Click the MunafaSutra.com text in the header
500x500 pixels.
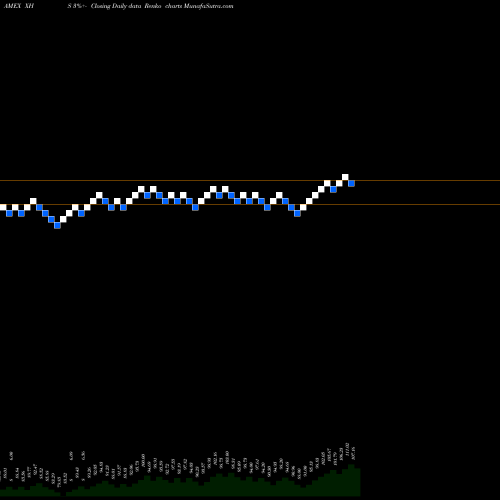point(209,6)
